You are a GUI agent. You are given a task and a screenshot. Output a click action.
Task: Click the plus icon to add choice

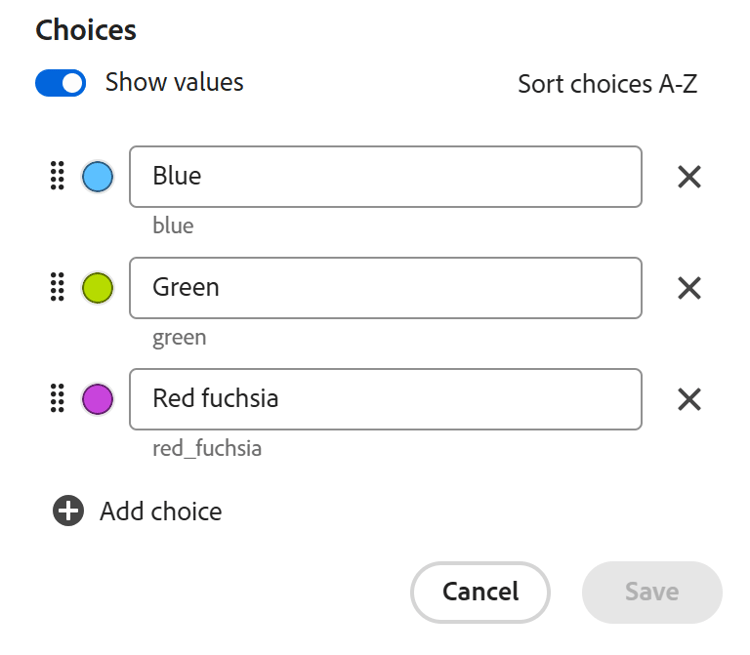click(68, 512)
